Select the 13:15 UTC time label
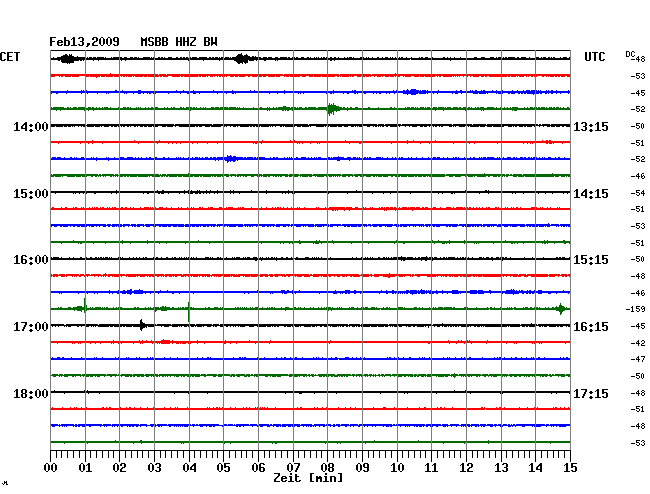The height and width of the screenshot is (494, 650). 591,127
